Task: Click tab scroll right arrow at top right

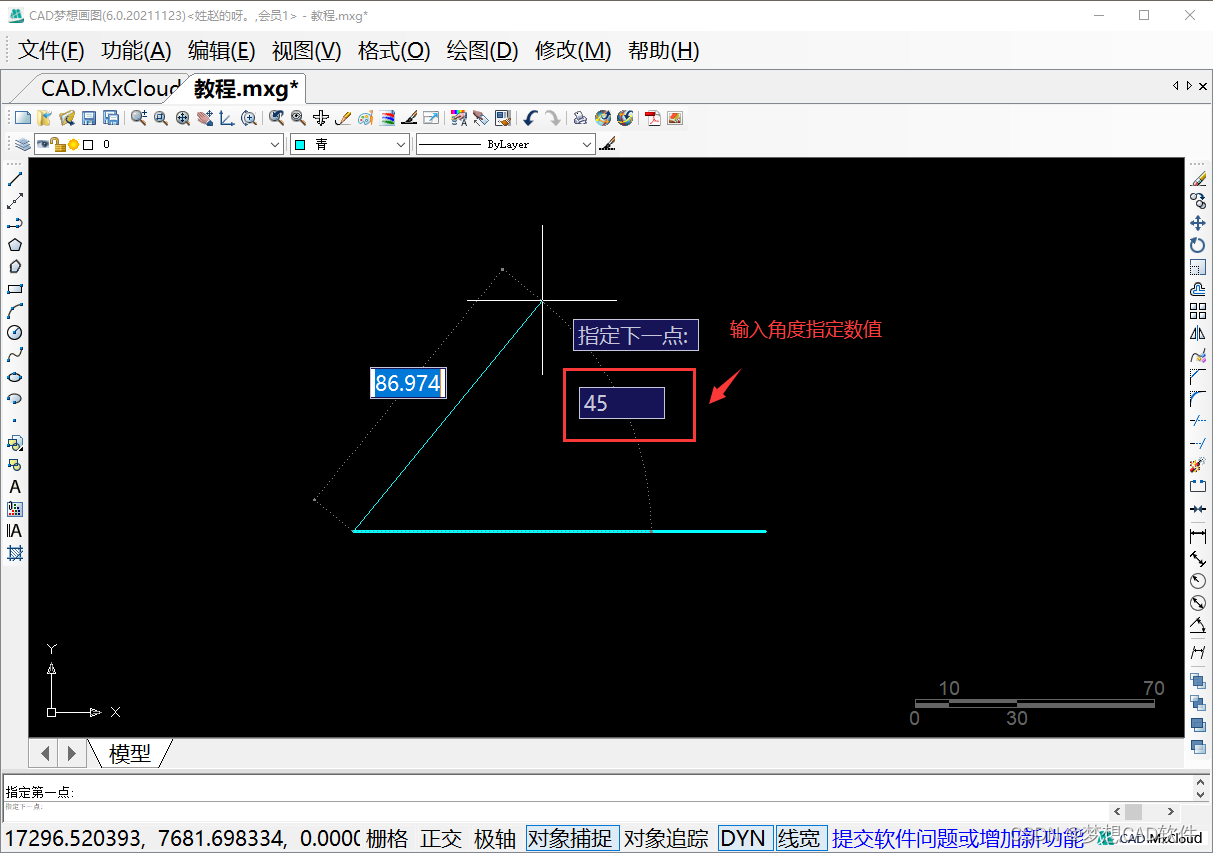Action: click(x=1189, y=86)
